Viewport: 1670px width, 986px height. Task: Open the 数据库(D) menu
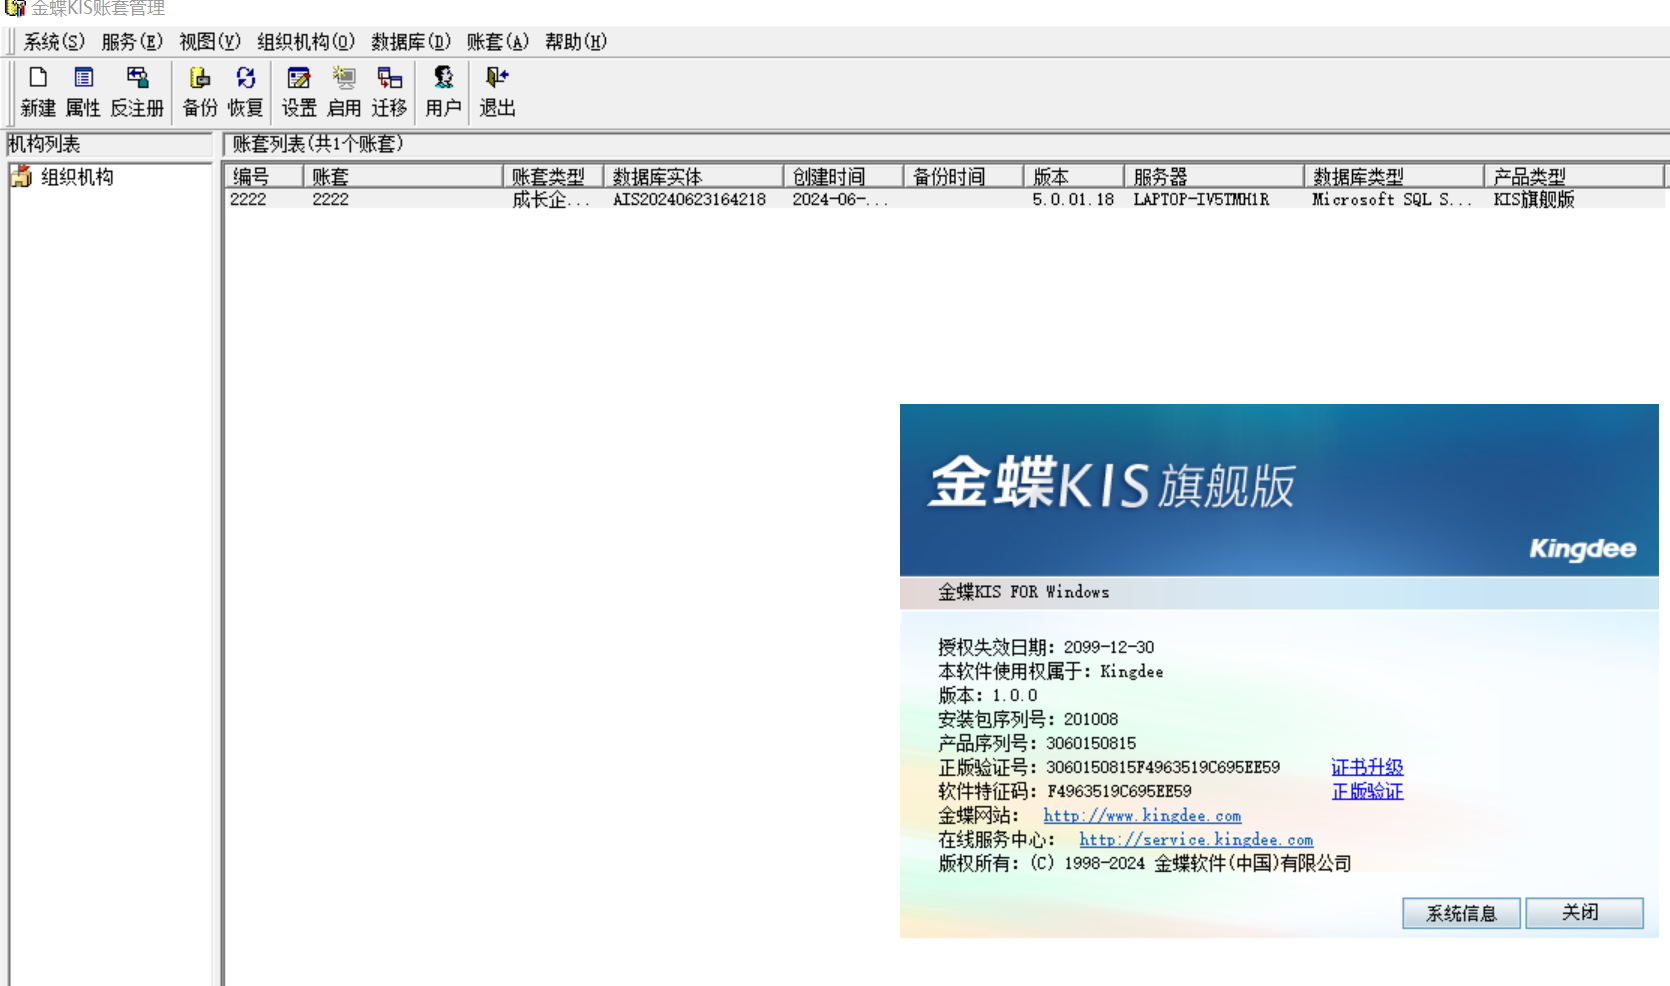point(411,42)
